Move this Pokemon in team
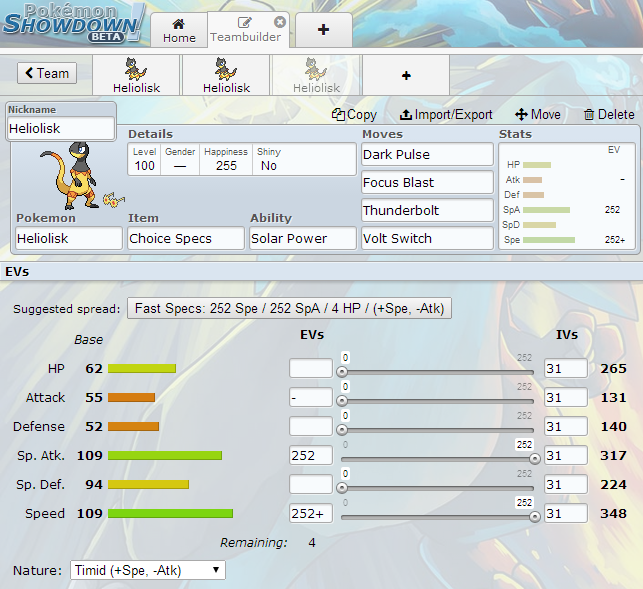 click(538, 114)
